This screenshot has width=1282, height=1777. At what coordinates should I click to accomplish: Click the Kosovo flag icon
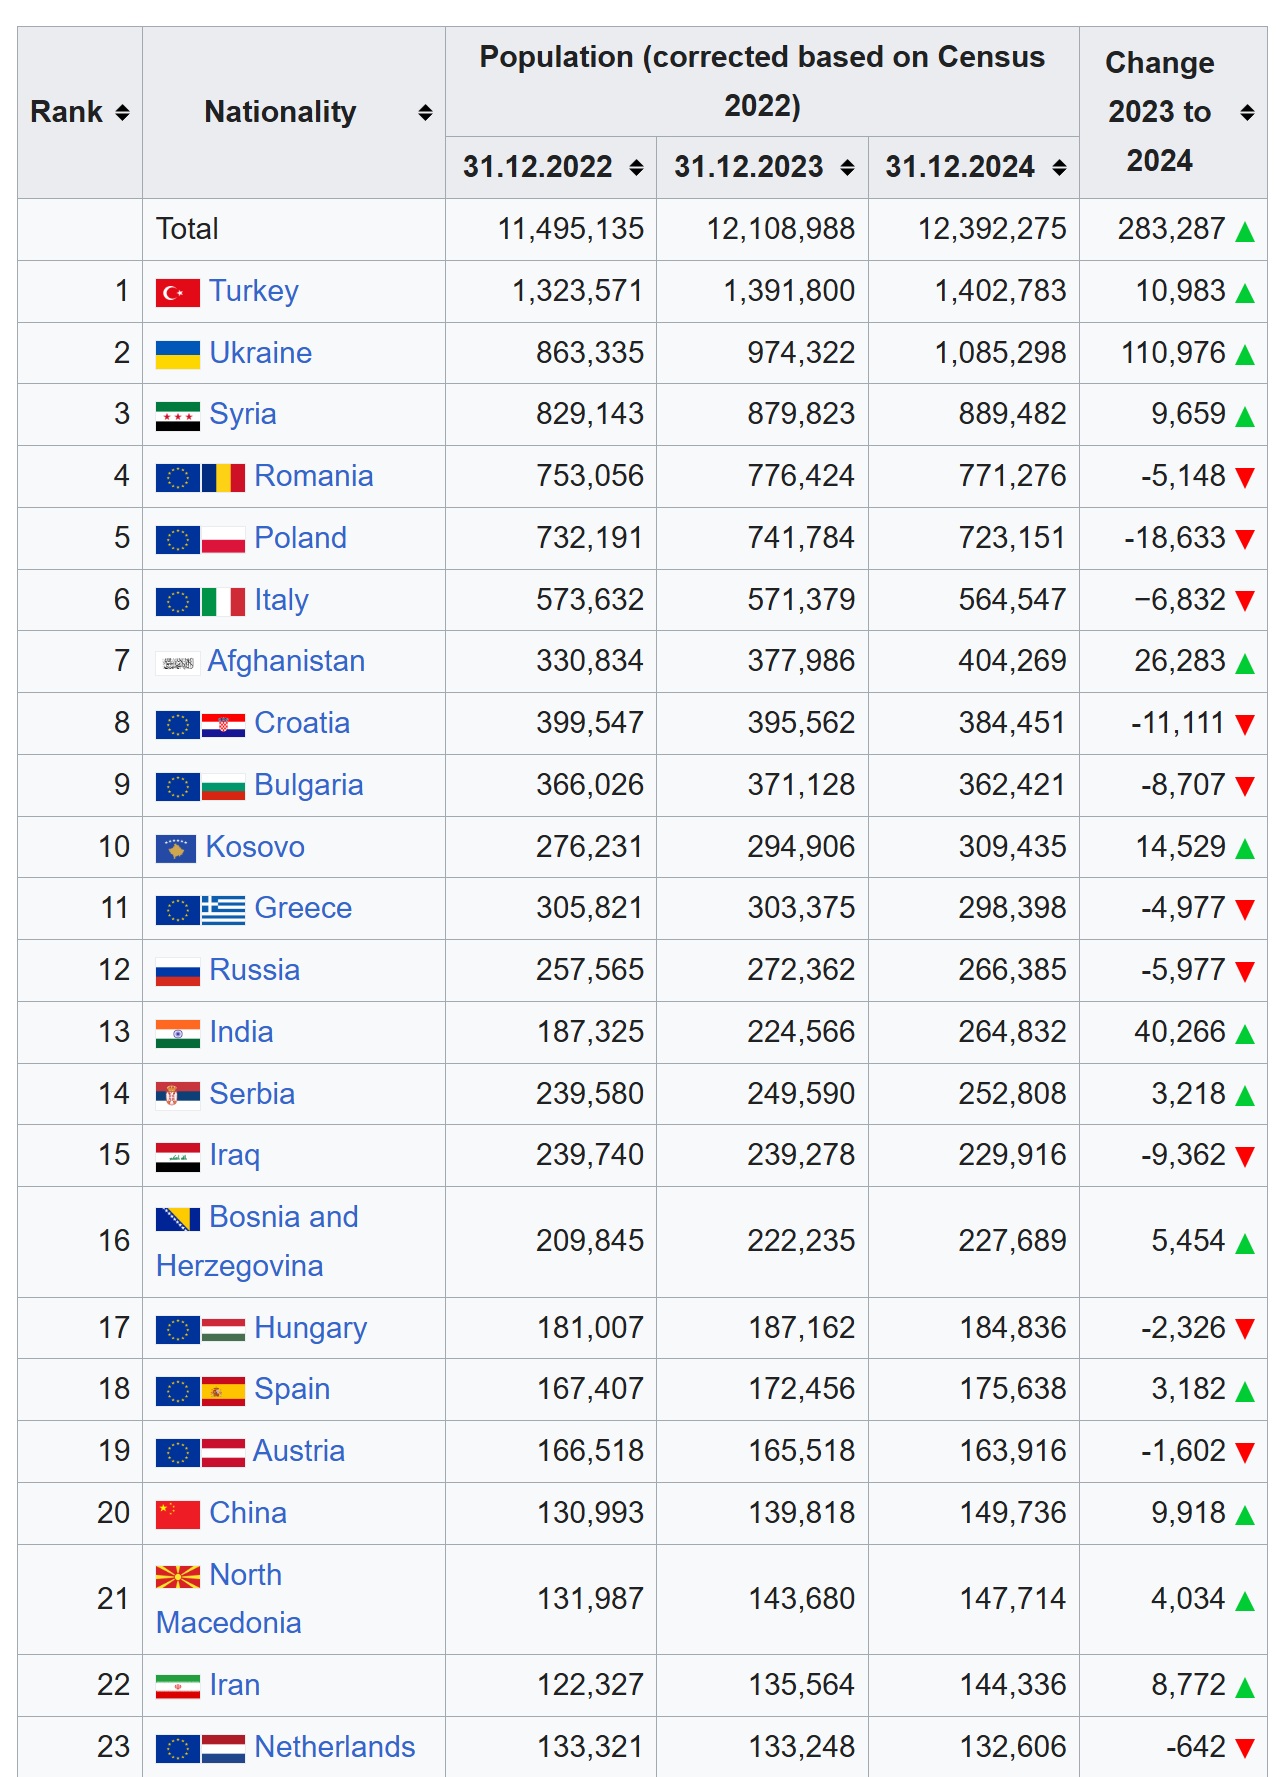pos(176,849)
